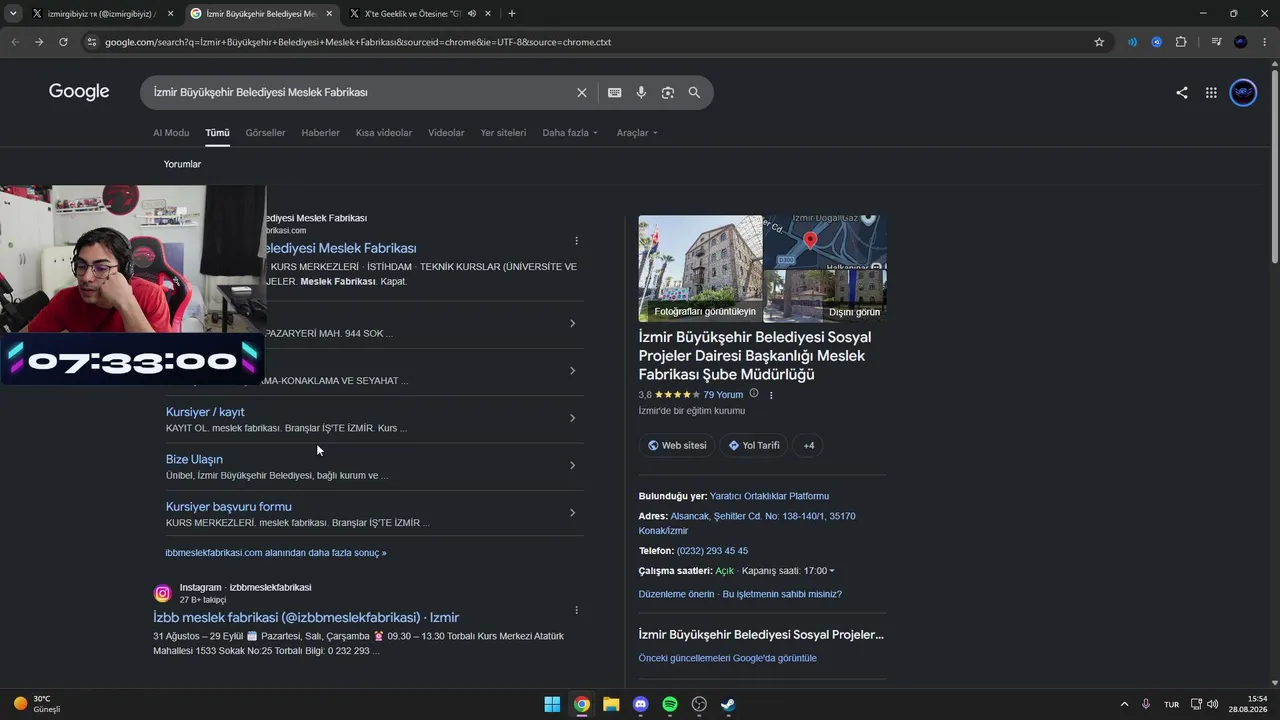Open the Windows Start menu
This screenshot has height=720, width=1280.
pyautogui.click(x=552, y=704)
